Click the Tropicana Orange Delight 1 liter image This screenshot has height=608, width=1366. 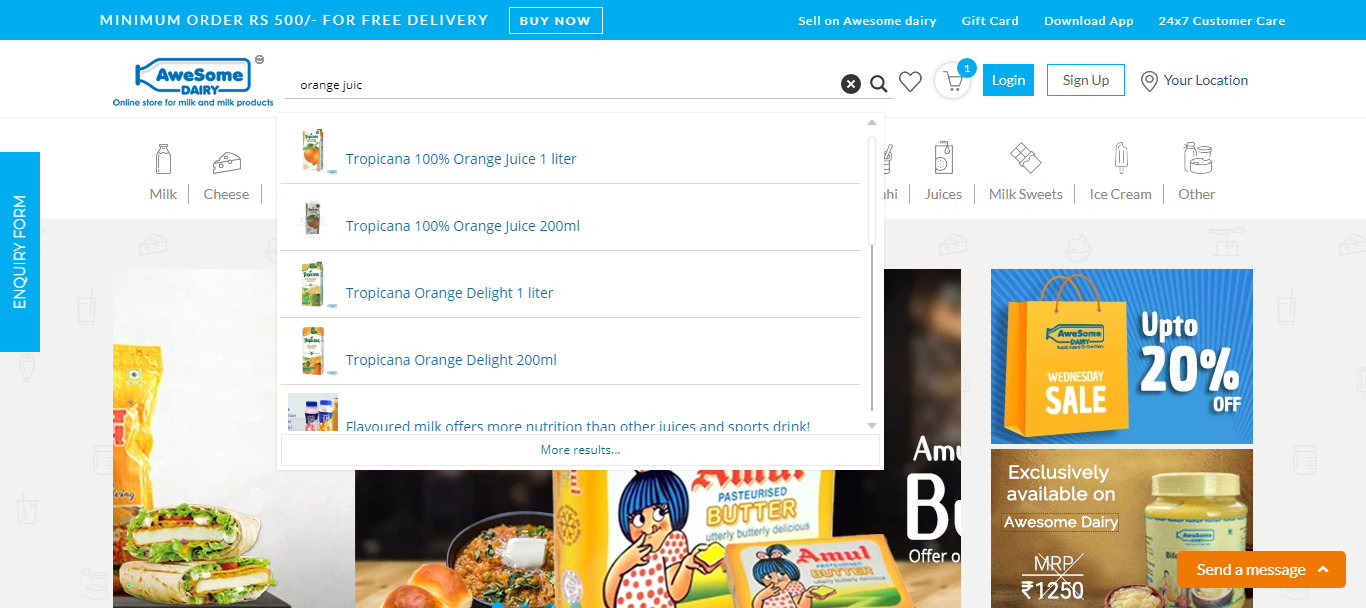click(313, 285)
